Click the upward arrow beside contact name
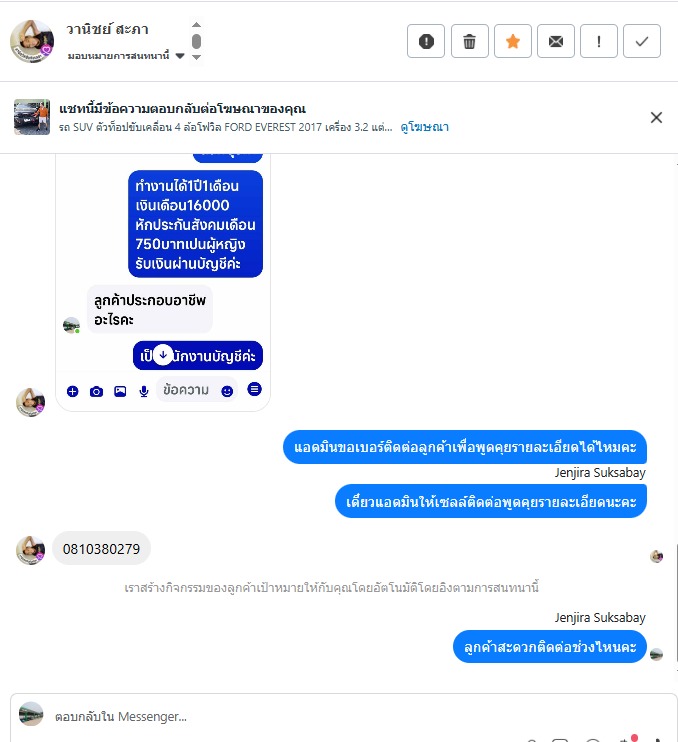 coord(196,25)
